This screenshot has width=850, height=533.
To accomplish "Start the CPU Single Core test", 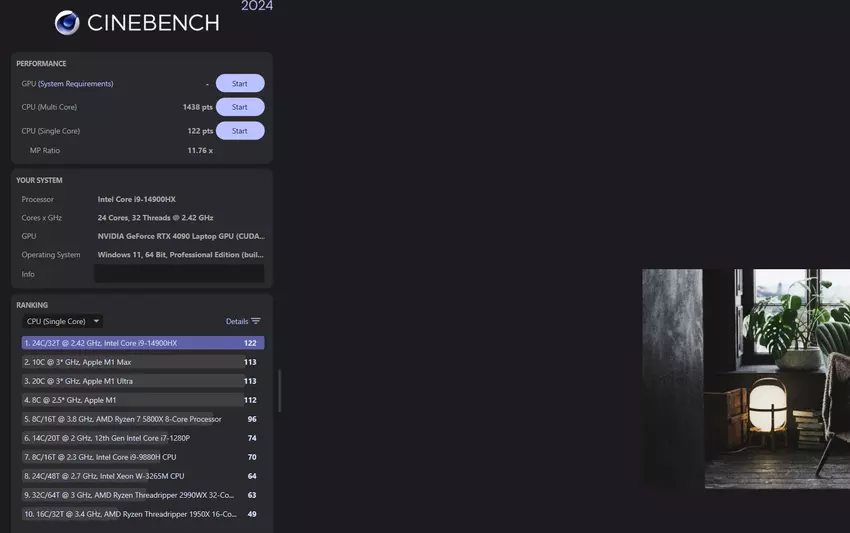I will coord(240,131).
